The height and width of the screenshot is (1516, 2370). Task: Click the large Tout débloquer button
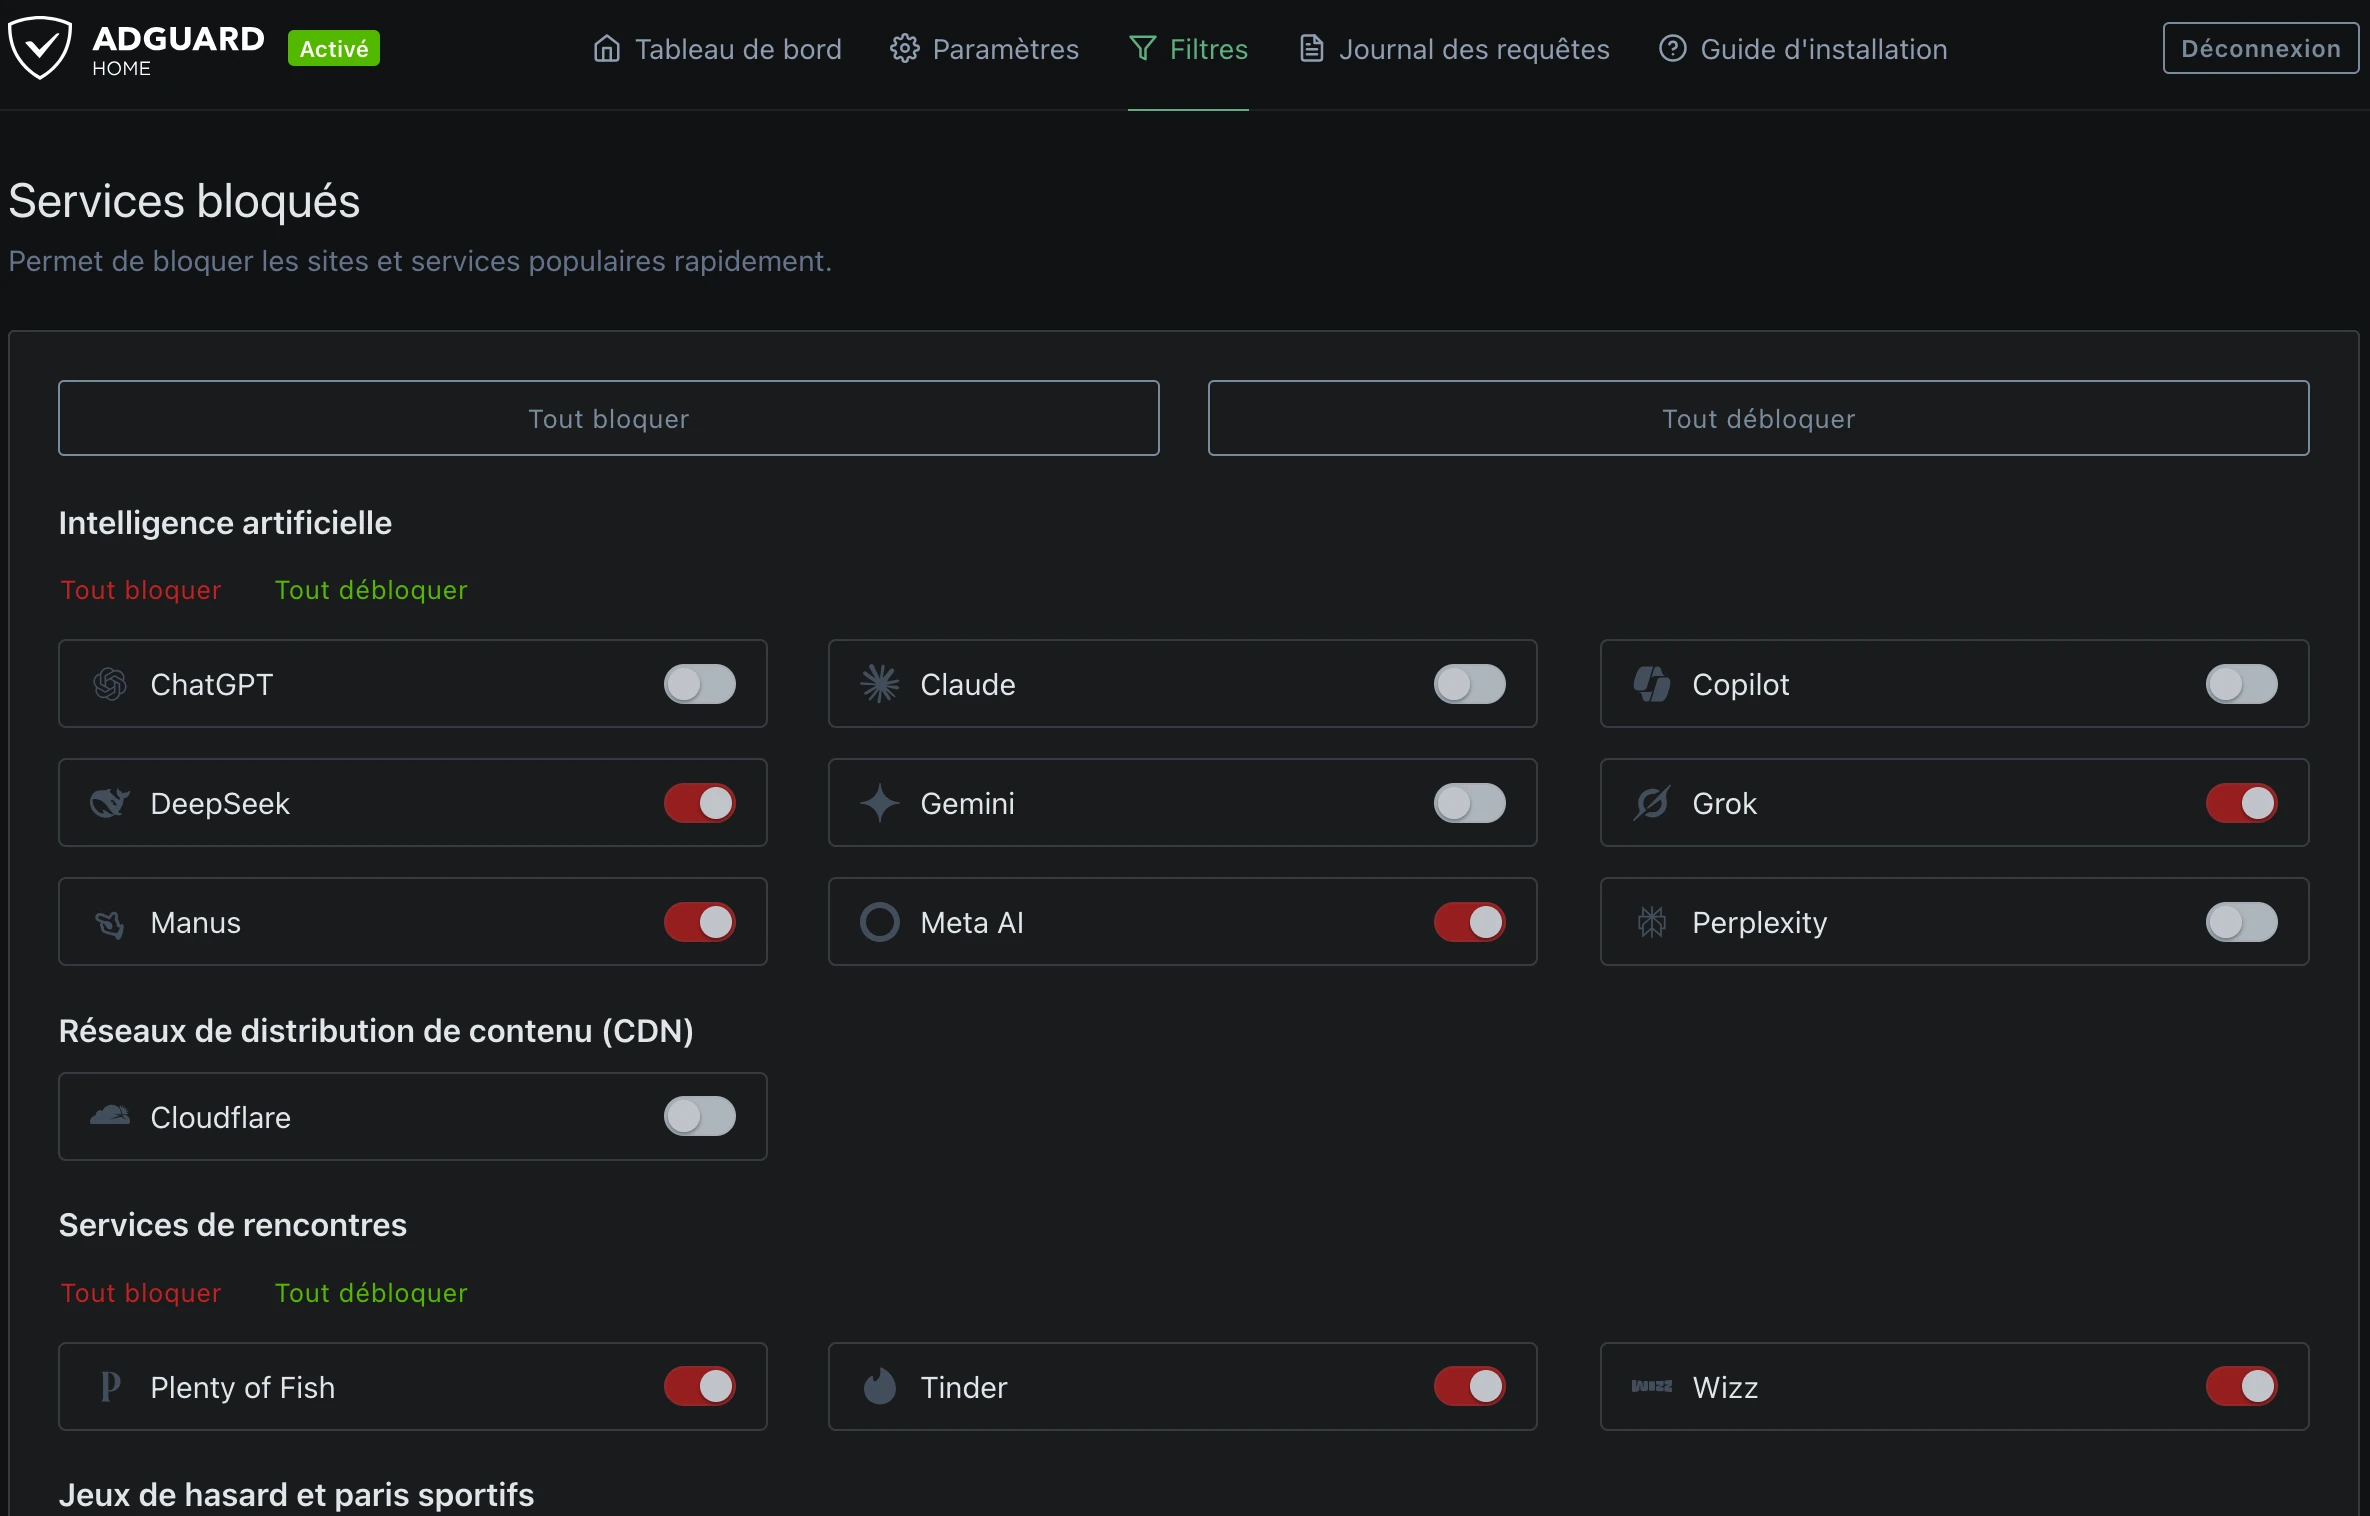coord(1759,418)
